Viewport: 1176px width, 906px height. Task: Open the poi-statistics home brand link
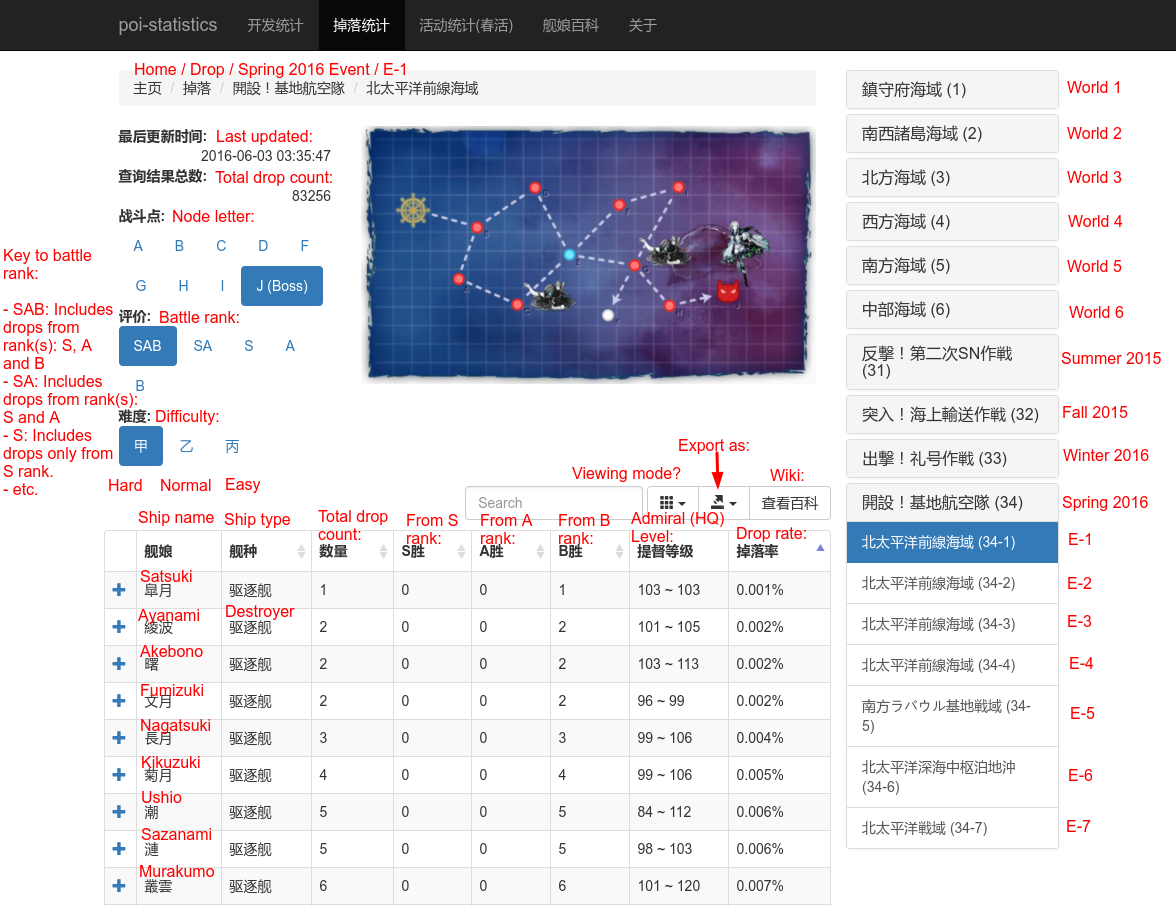[168, 25]
